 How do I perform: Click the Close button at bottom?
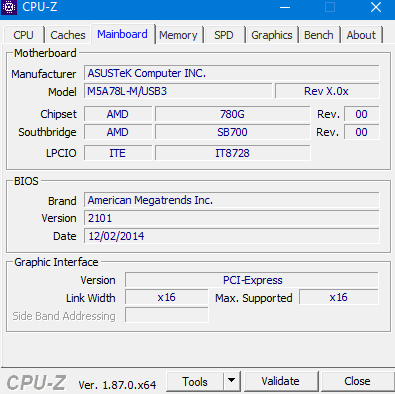pyautogui.click(x=357, y=381)
